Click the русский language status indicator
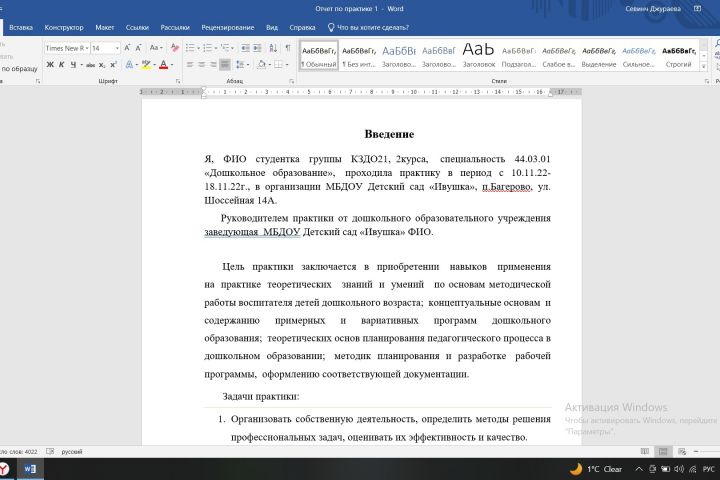The width and height of the screenshot is (720, 480). (72, 452)
